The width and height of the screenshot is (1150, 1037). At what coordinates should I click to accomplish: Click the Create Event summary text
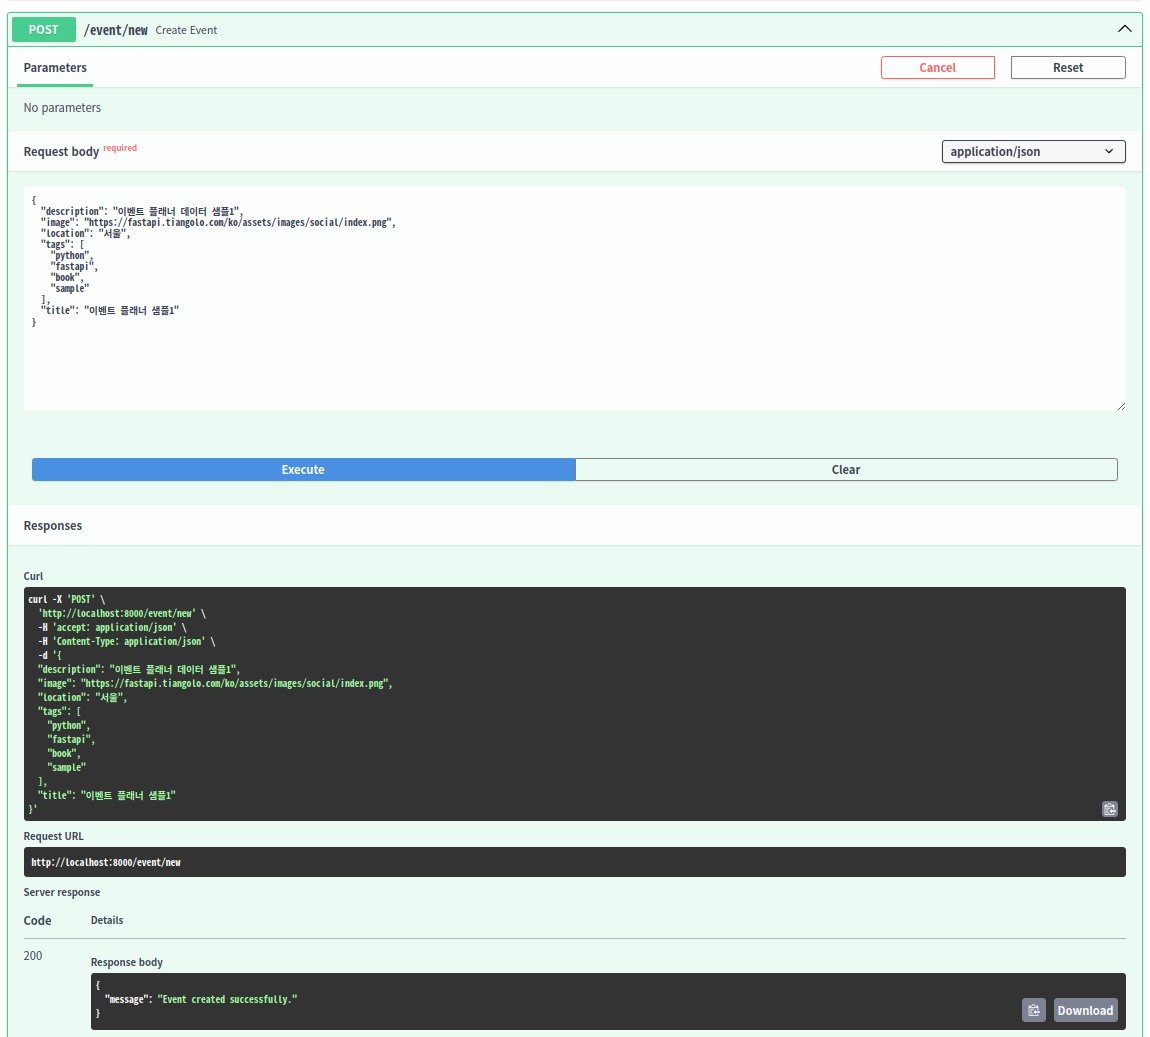(x=186, y=30)
